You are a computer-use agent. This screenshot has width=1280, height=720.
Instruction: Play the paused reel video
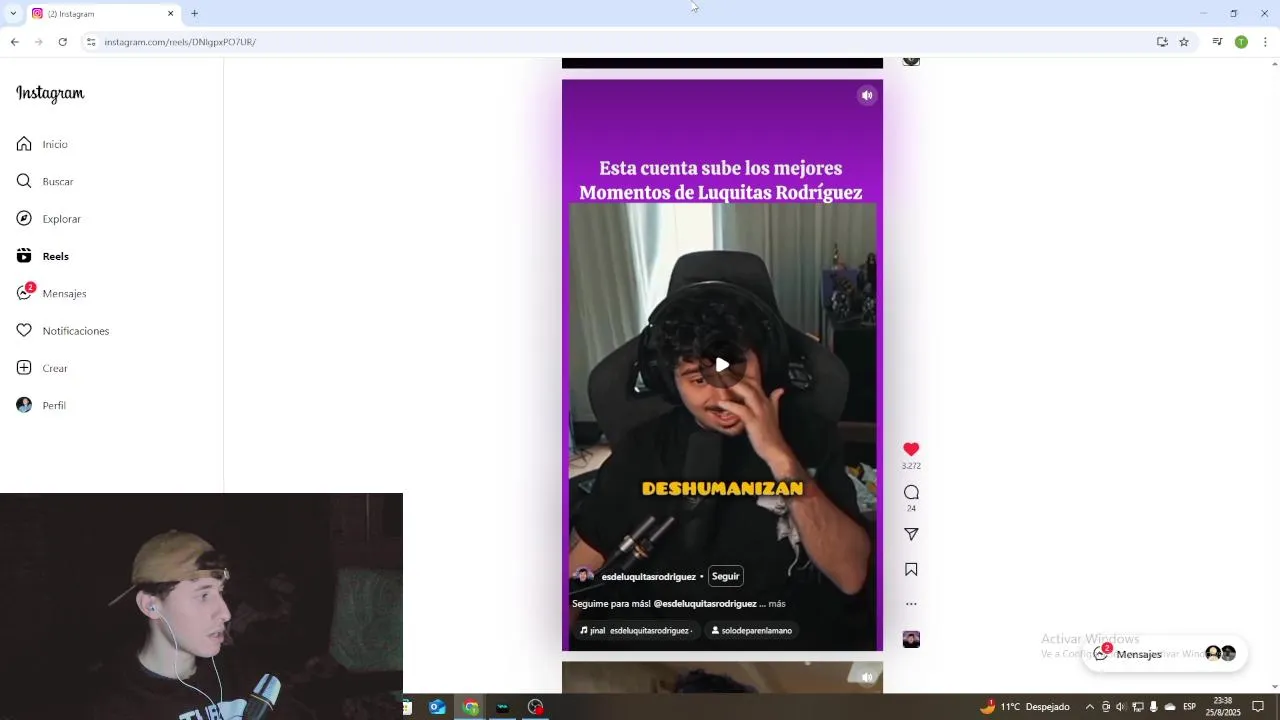click(722, 364)
